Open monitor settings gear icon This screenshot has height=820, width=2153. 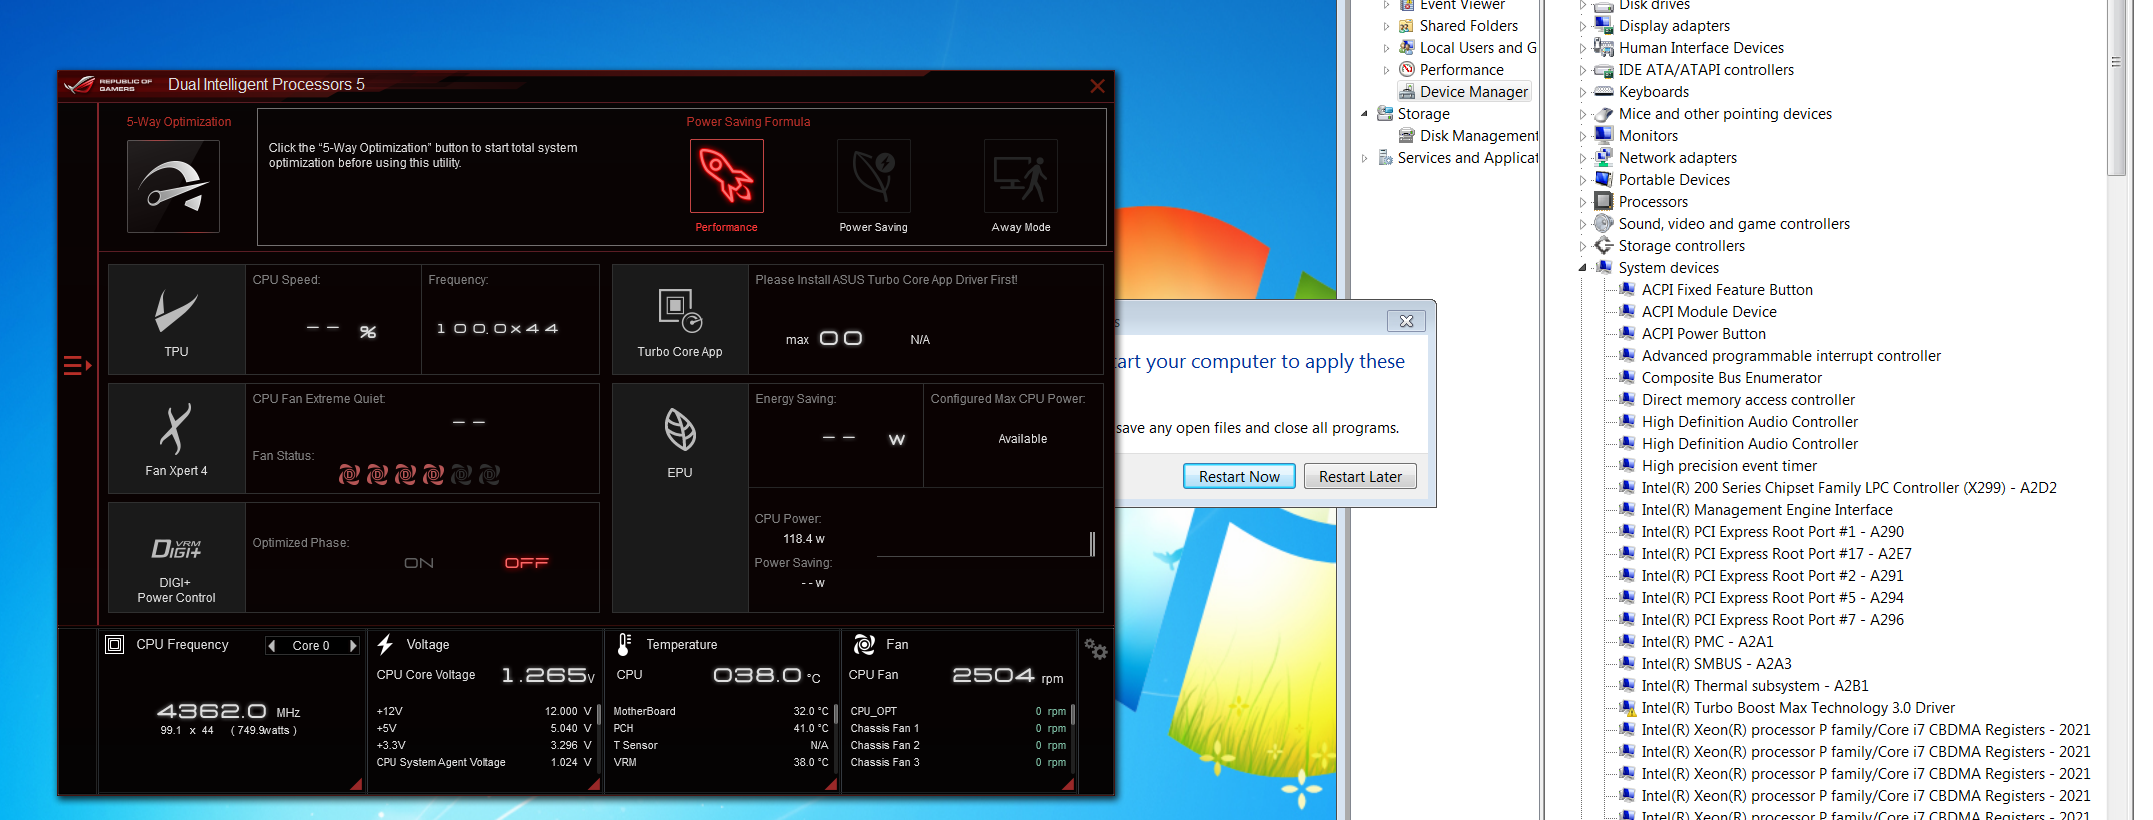coord(1096,649)
